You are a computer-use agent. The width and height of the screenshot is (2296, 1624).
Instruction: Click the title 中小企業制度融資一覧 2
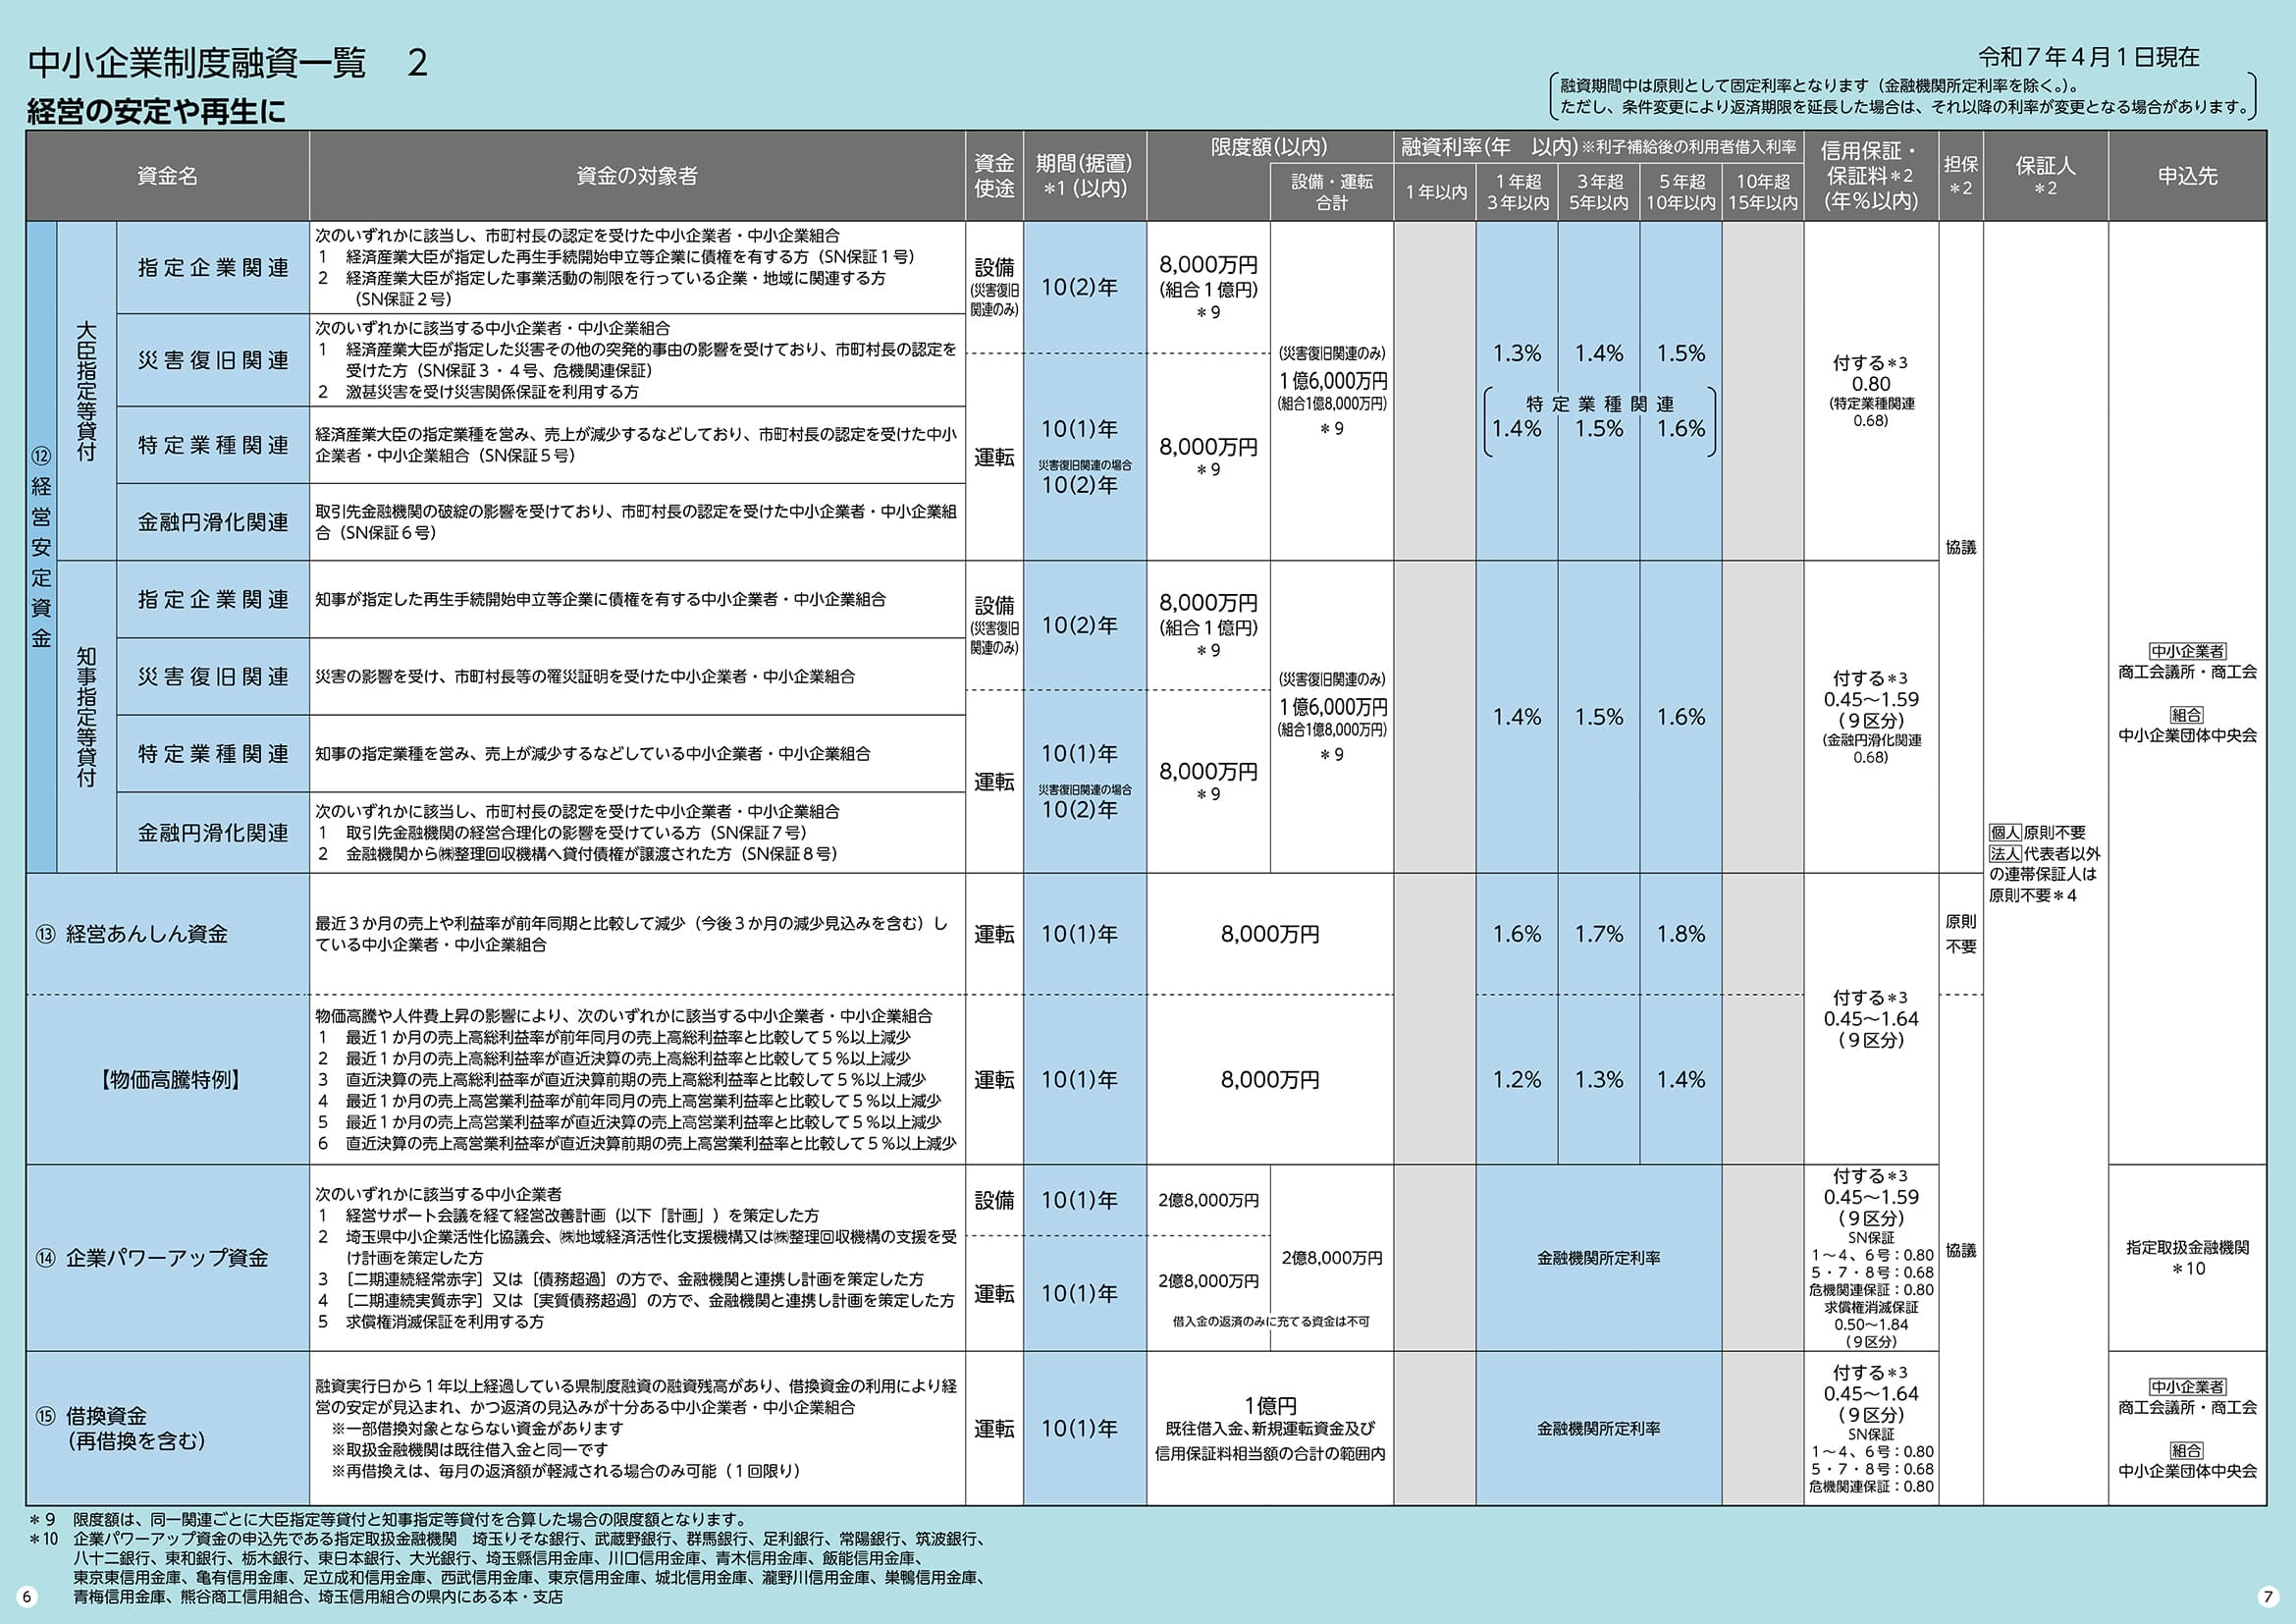coord(228,63)
